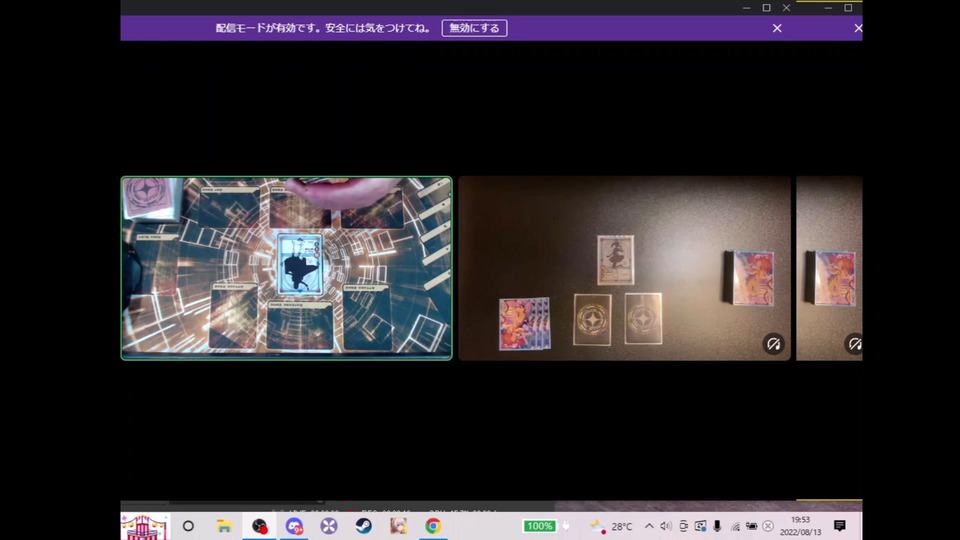
Task: Select the rightmost partially visible video tile
Action: click(829, 268)
